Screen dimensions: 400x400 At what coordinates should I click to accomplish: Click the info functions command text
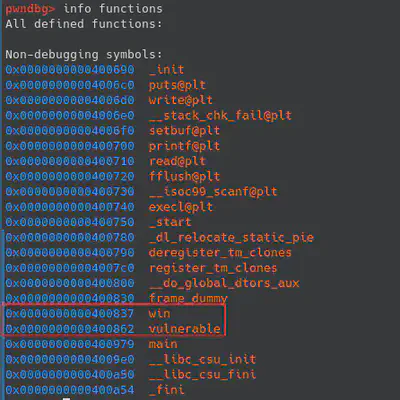(113, 8)
